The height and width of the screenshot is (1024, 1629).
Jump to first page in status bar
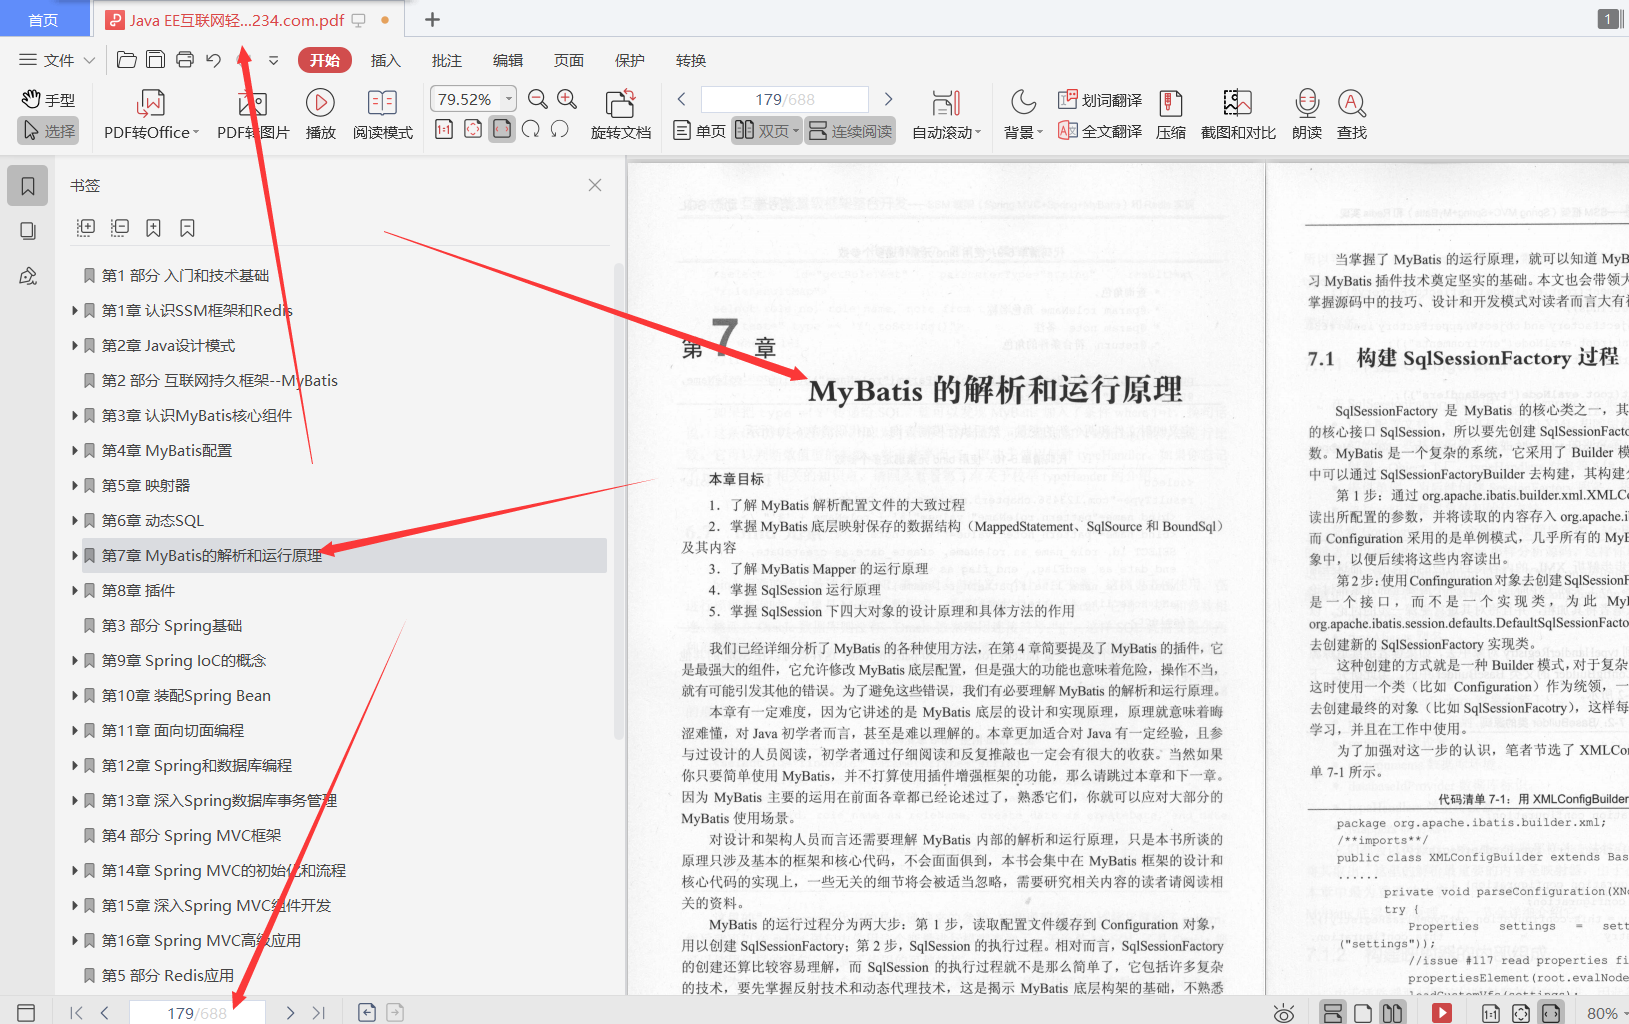coord(76,1013)
